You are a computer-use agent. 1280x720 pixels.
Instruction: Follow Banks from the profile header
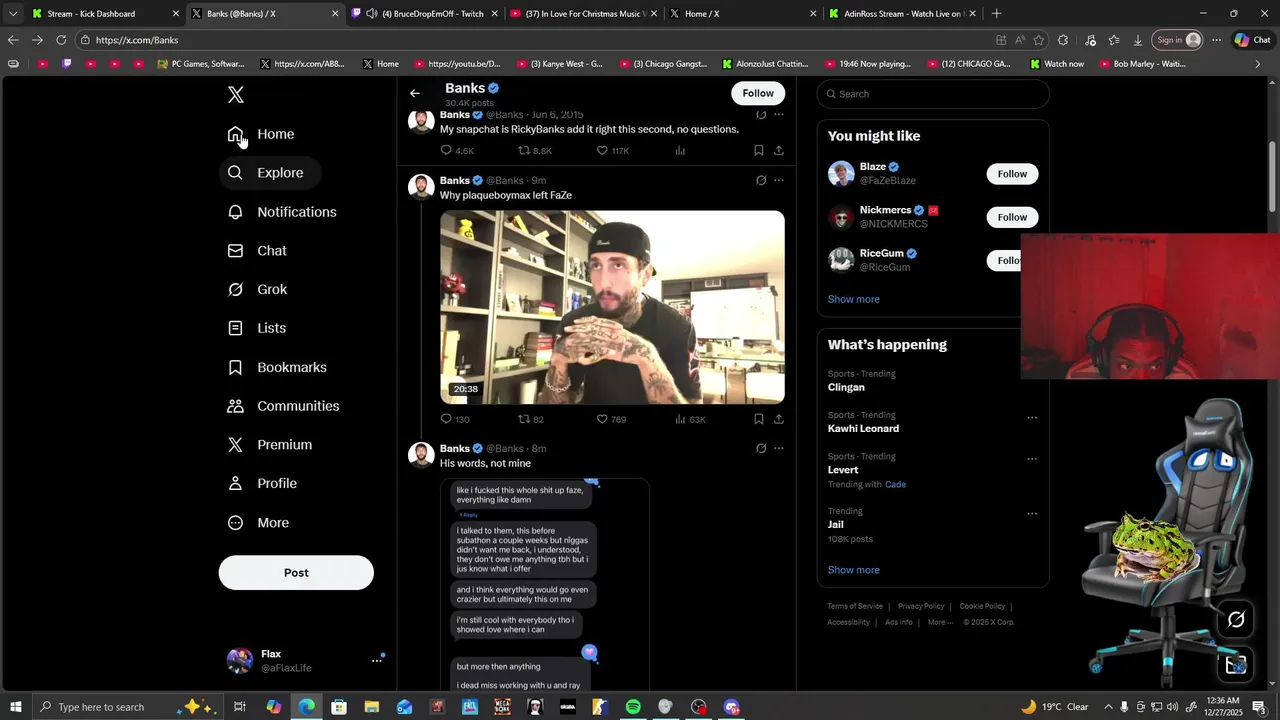pos(758,93)
